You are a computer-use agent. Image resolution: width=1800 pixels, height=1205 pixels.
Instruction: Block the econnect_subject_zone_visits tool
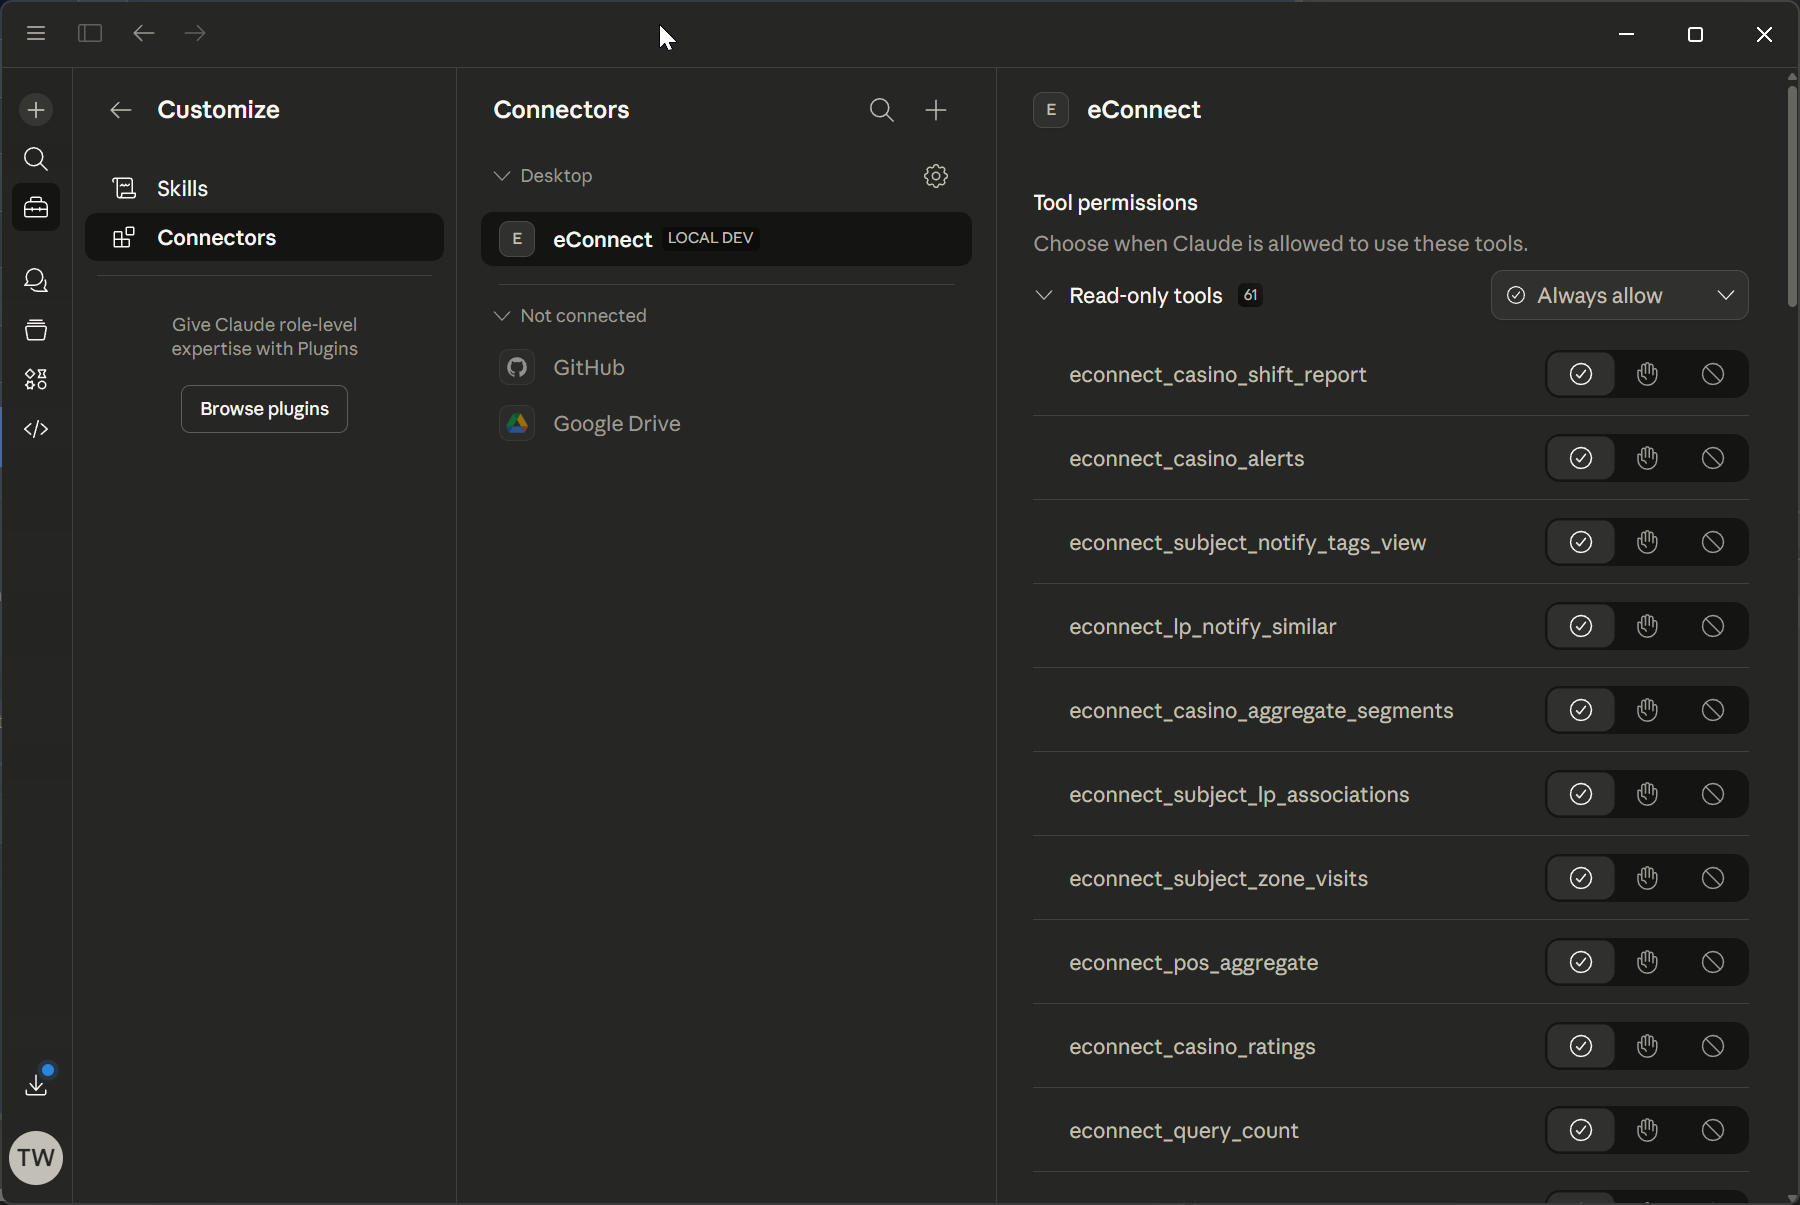tap(1712, 879)
